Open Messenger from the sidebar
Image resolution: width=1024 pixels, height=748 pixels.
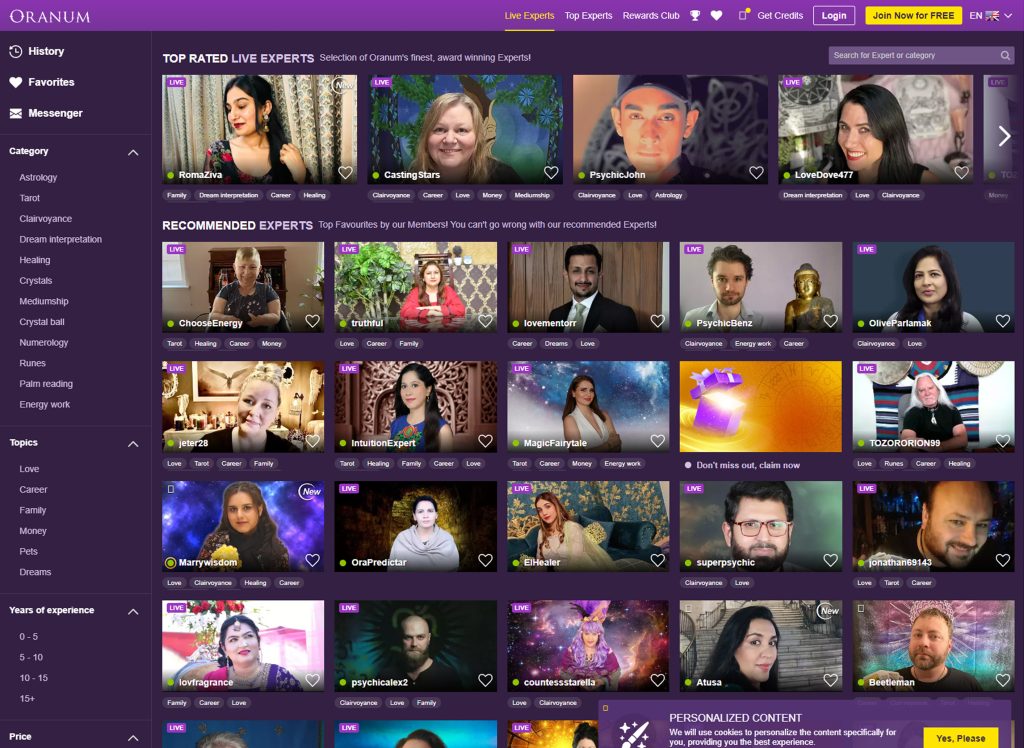pyautogui.click(x=55, y=113)
